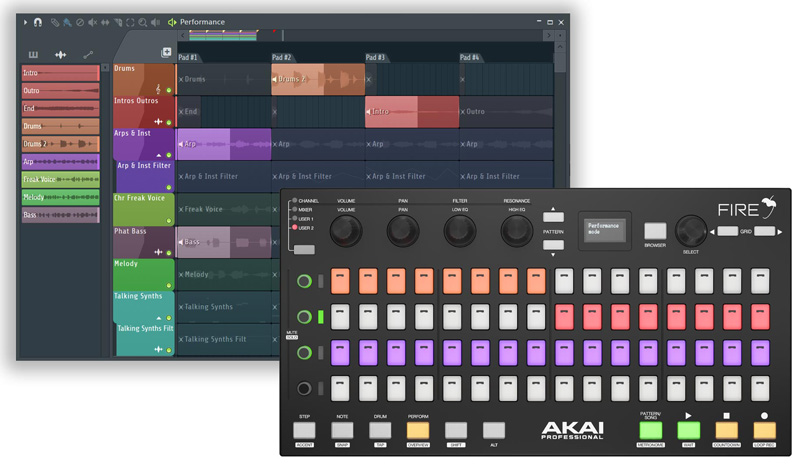Image resolution: width=800 pixels, height=470 pixels.
Task: Toggle the magnet snap icon
Action: point(38,22)
